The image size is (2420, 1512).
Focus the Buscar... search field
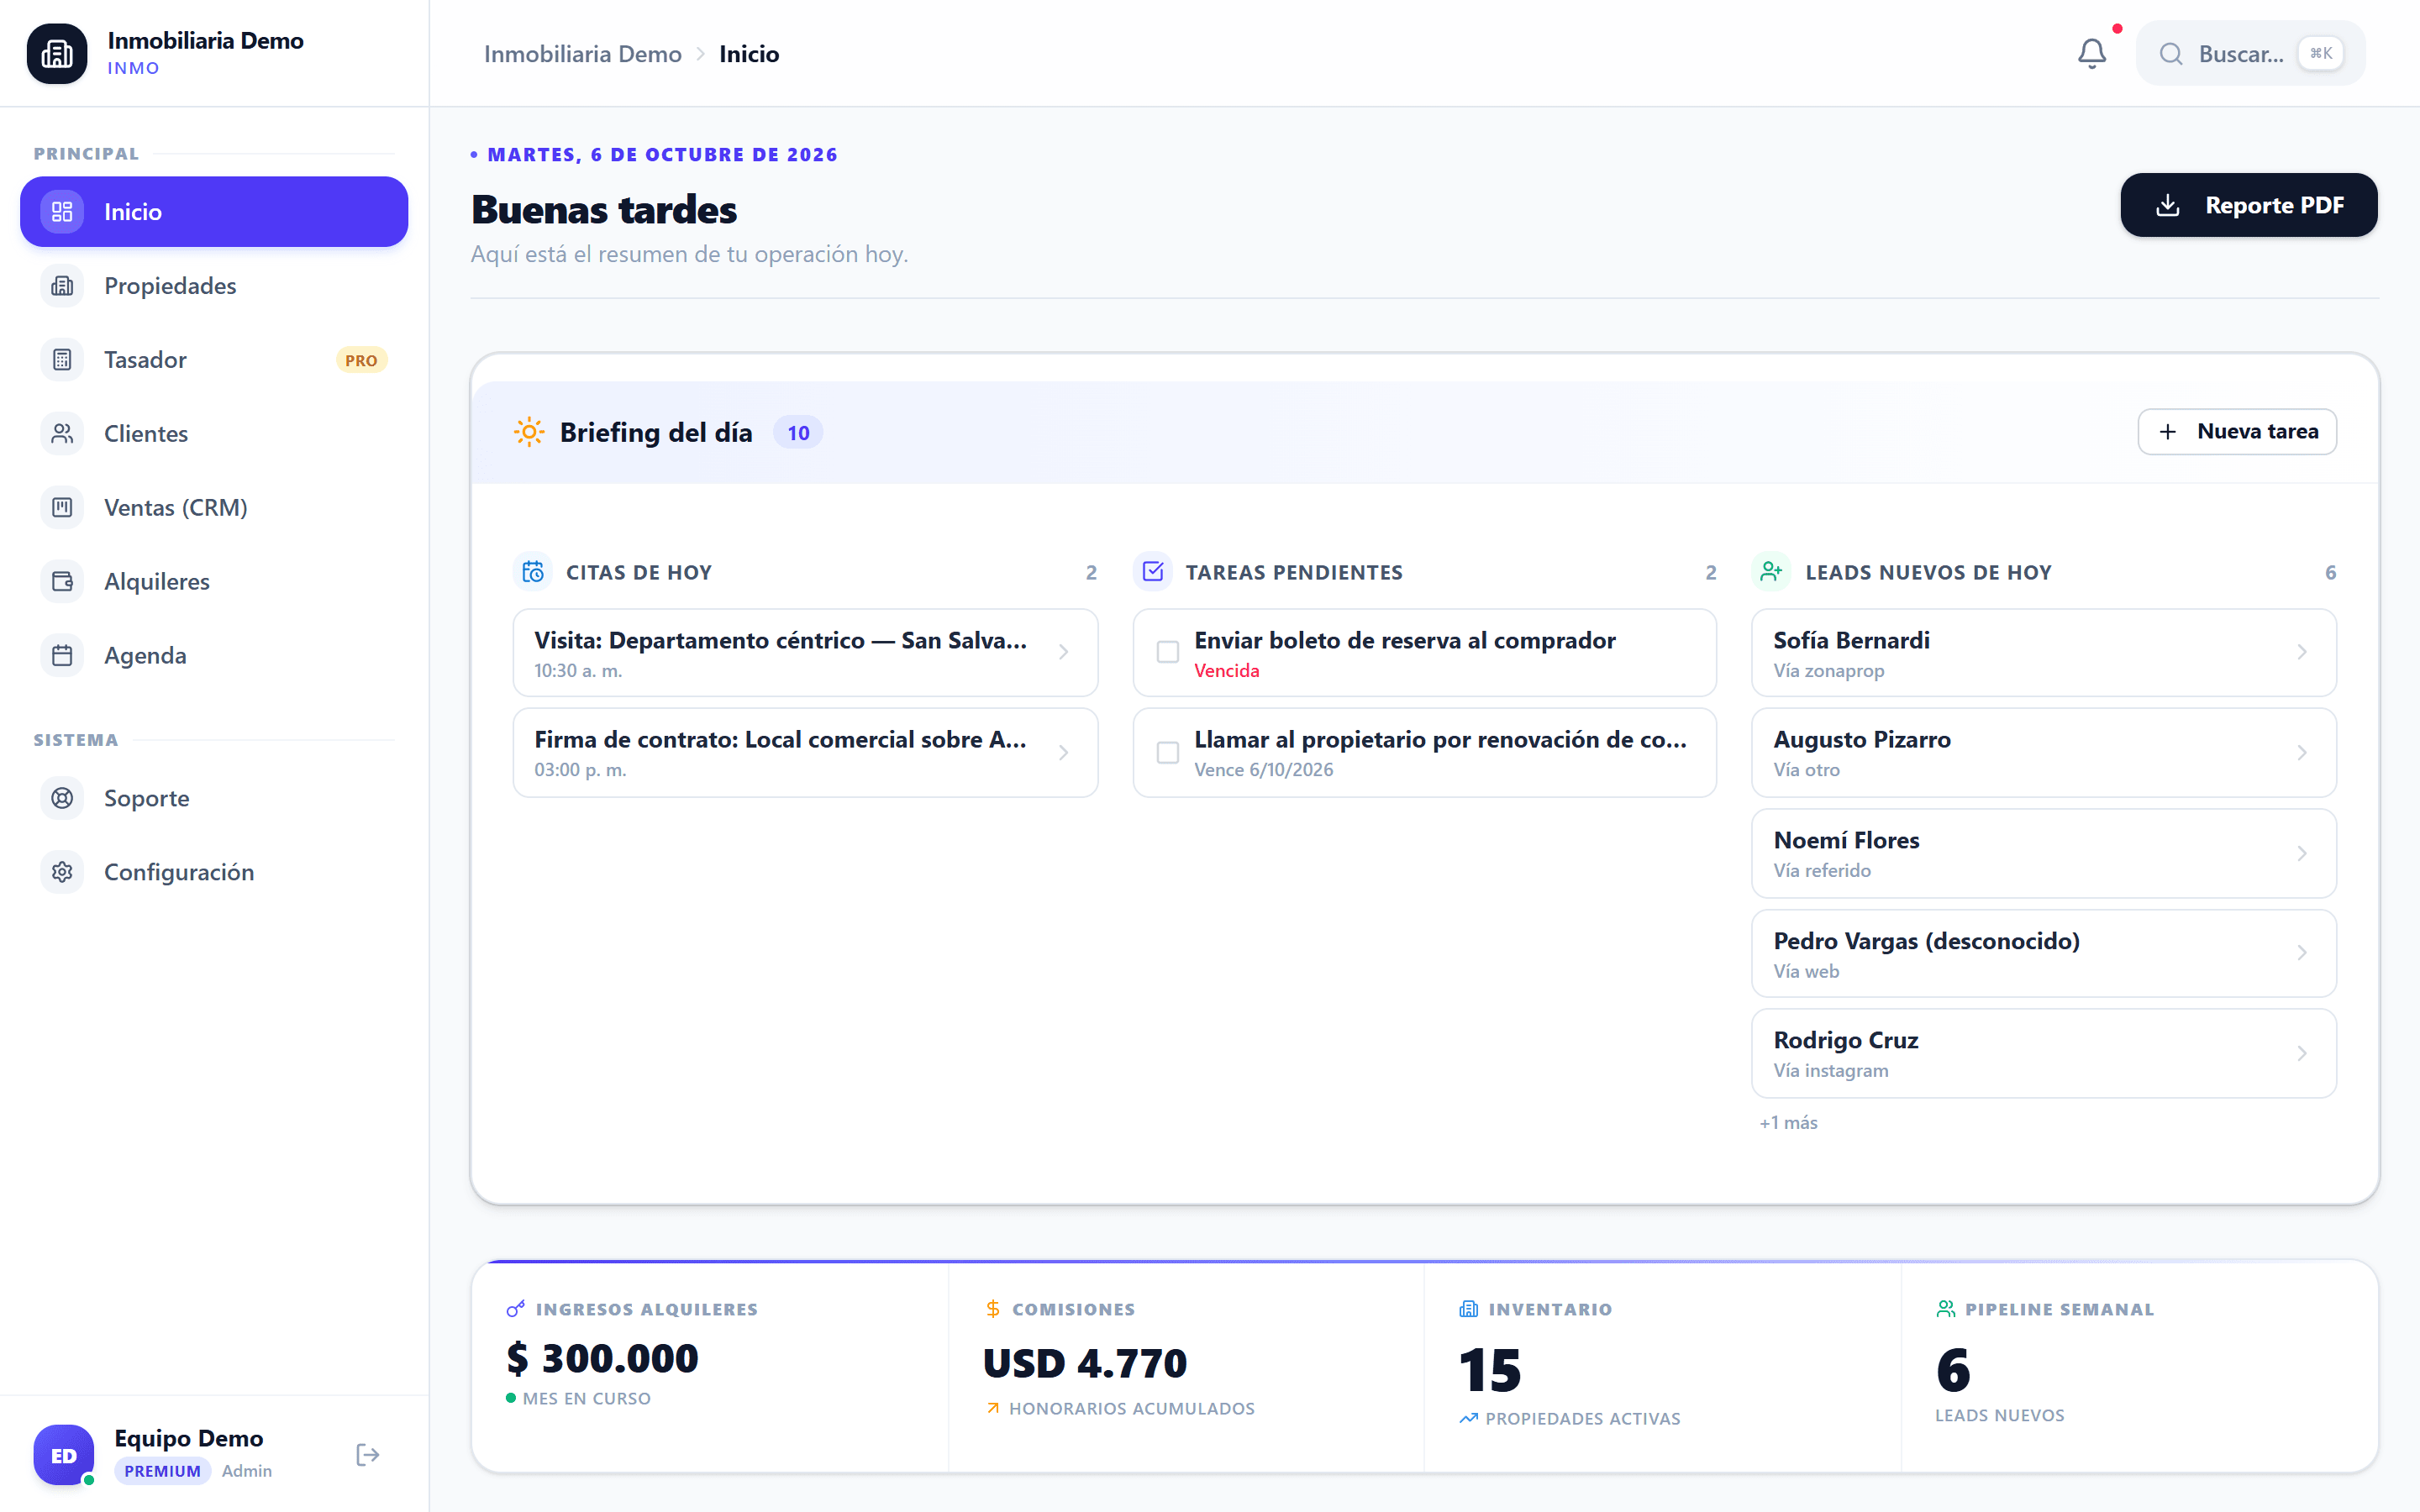click(x=2250, y=54)
